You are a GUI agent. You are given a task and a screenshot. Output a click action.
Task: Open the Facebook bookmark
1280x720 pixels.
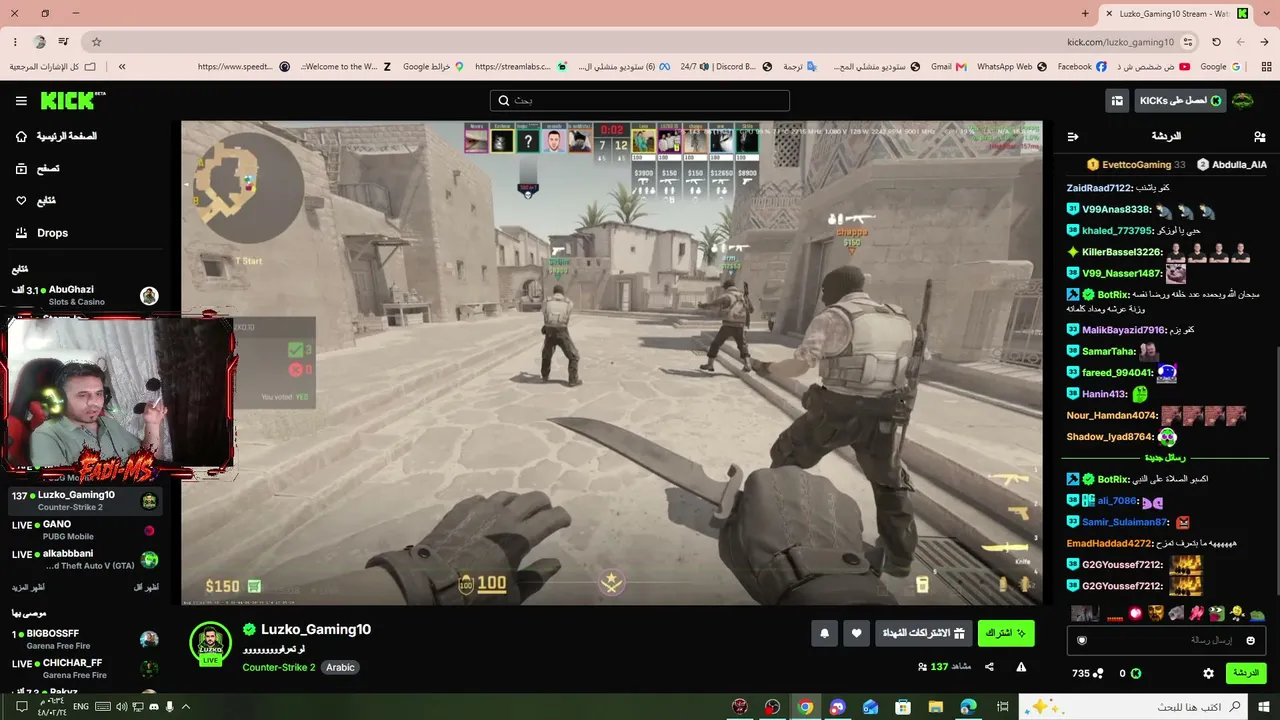1083,67
